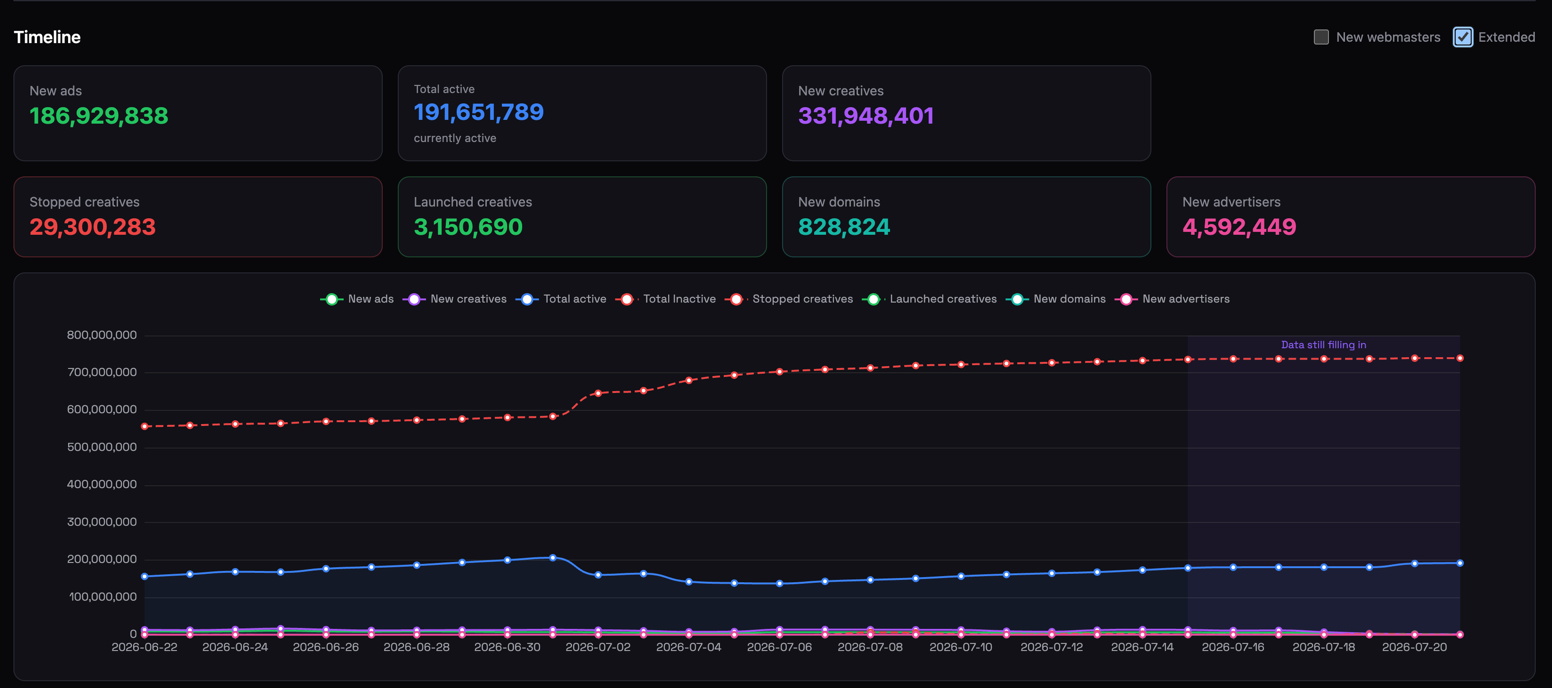Enable the New webmasters checkbox
The height and width of the screenshot is (688, 1552).
[x=1321, y=37]
